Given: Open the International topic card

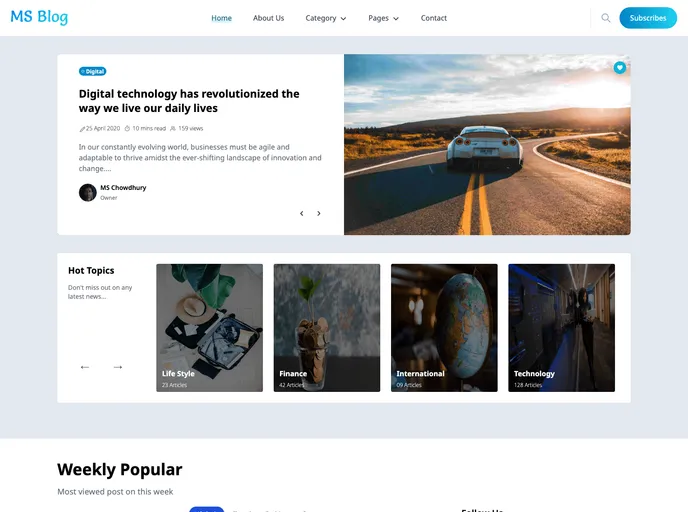Looking at the screenshot, I should pyautogui.click(x=444, y=328).
